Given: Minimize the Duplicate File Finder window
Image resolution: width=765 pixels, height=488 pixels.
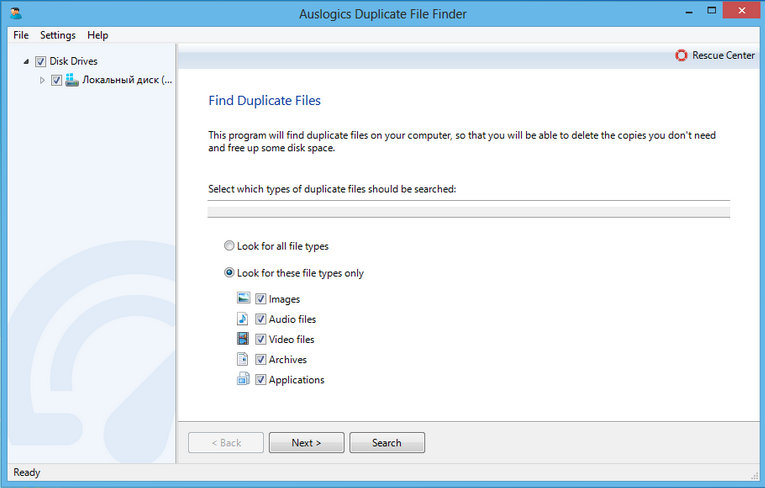Looking at the screenshot, I should 689,11.
